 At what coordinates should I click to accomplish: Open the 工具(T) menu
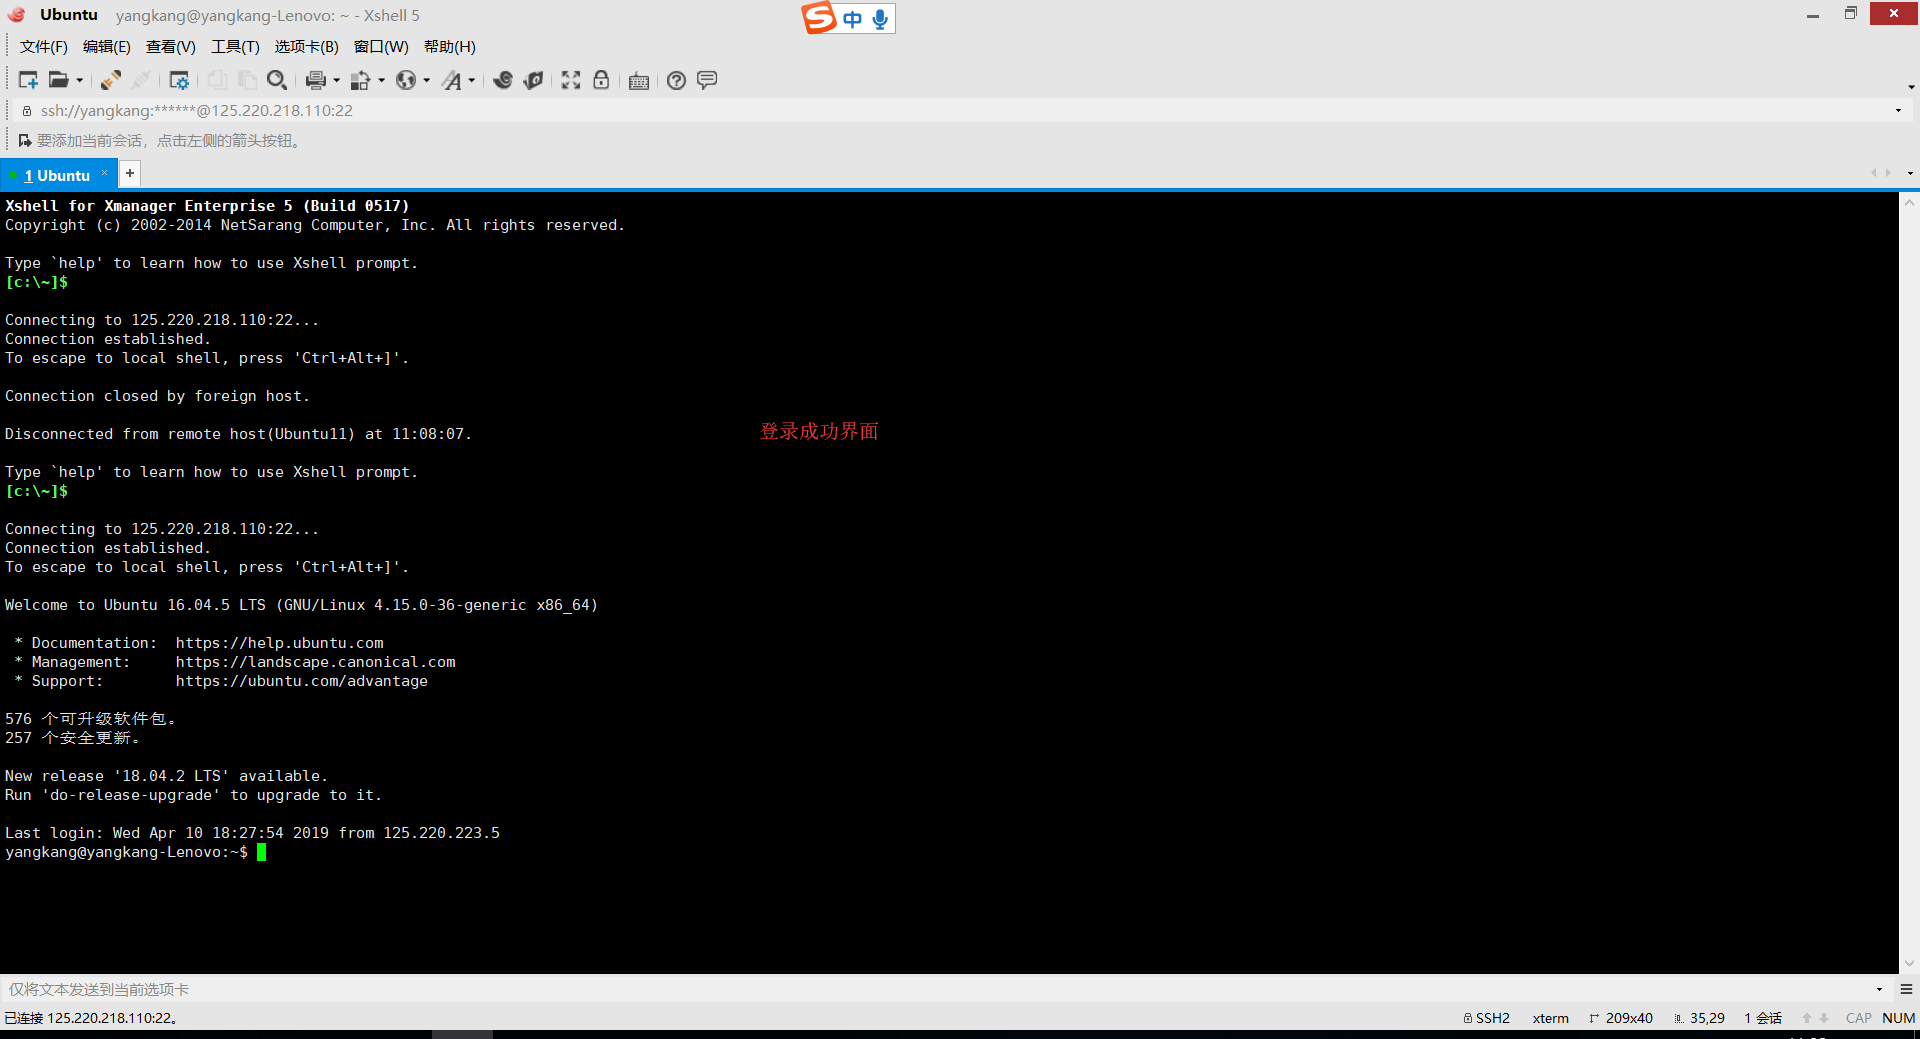tap(235, 46)
